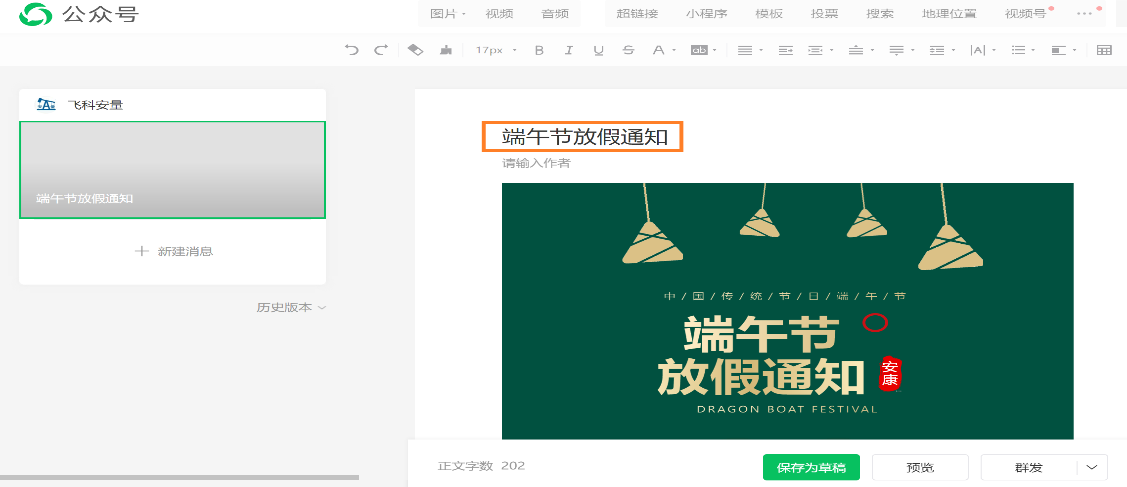The image size is (1127, 487).
Task: Apply underline to text
Action: [x=598, y=50]
